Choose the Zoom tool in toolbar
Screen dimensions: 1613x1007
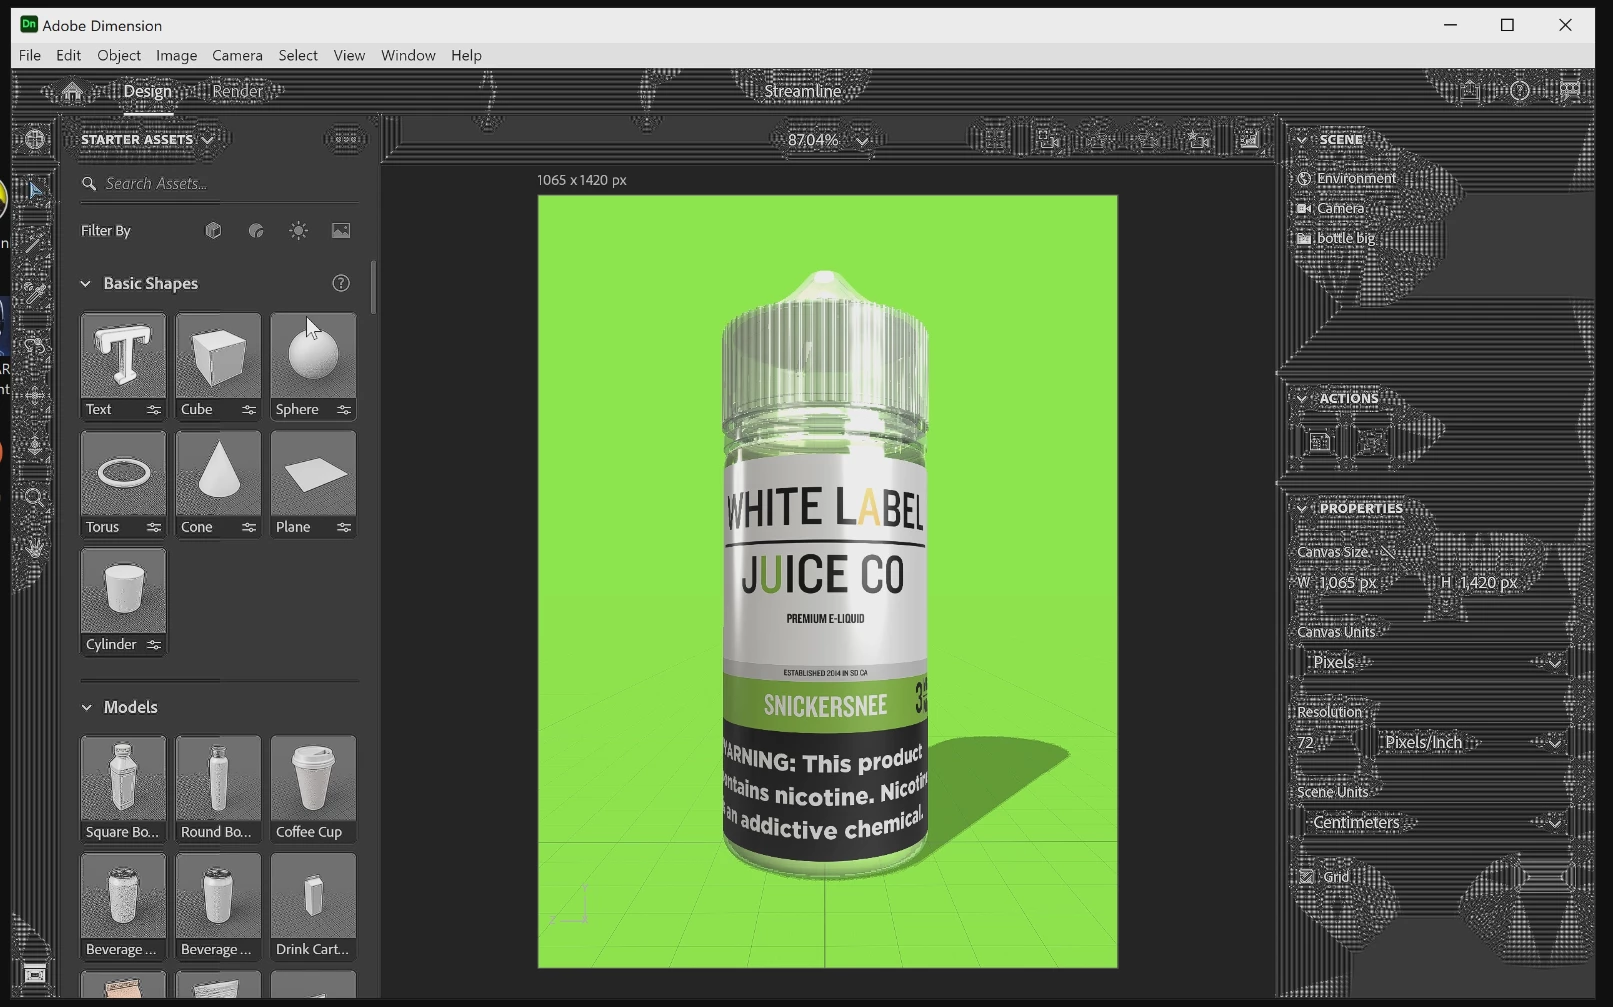point(34,497)
